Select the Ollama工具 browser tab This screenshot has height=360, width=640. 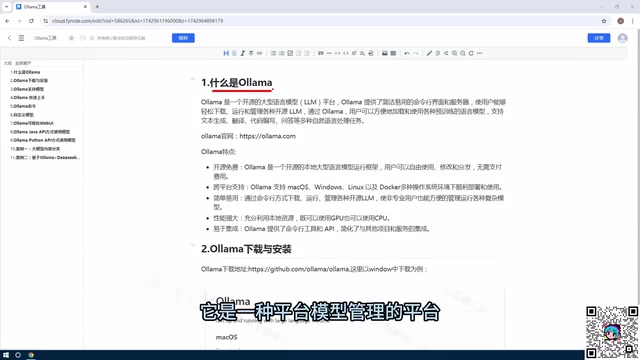point(52,7)
